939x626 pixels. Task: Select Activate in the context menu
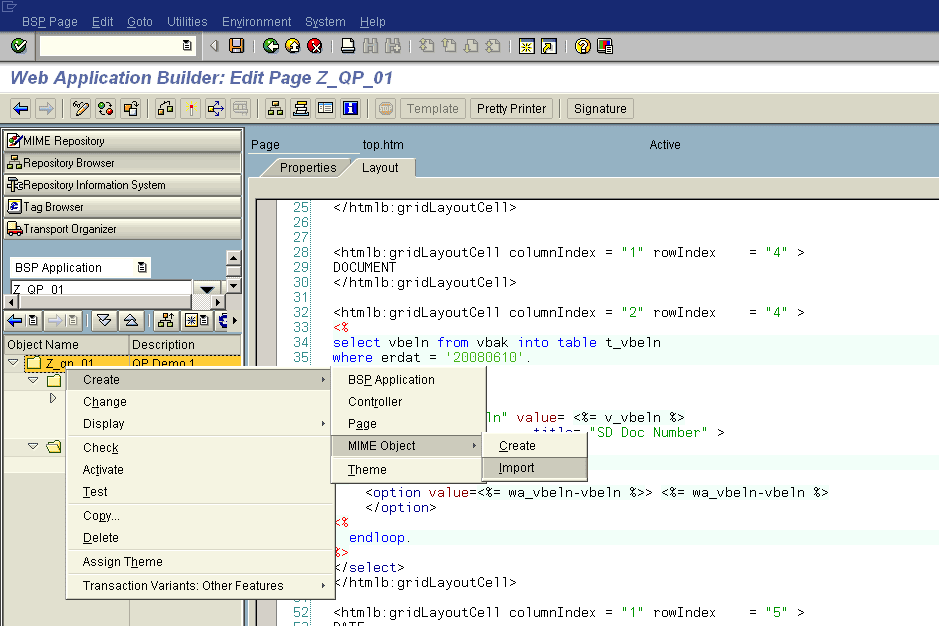(x=199, y=470)
